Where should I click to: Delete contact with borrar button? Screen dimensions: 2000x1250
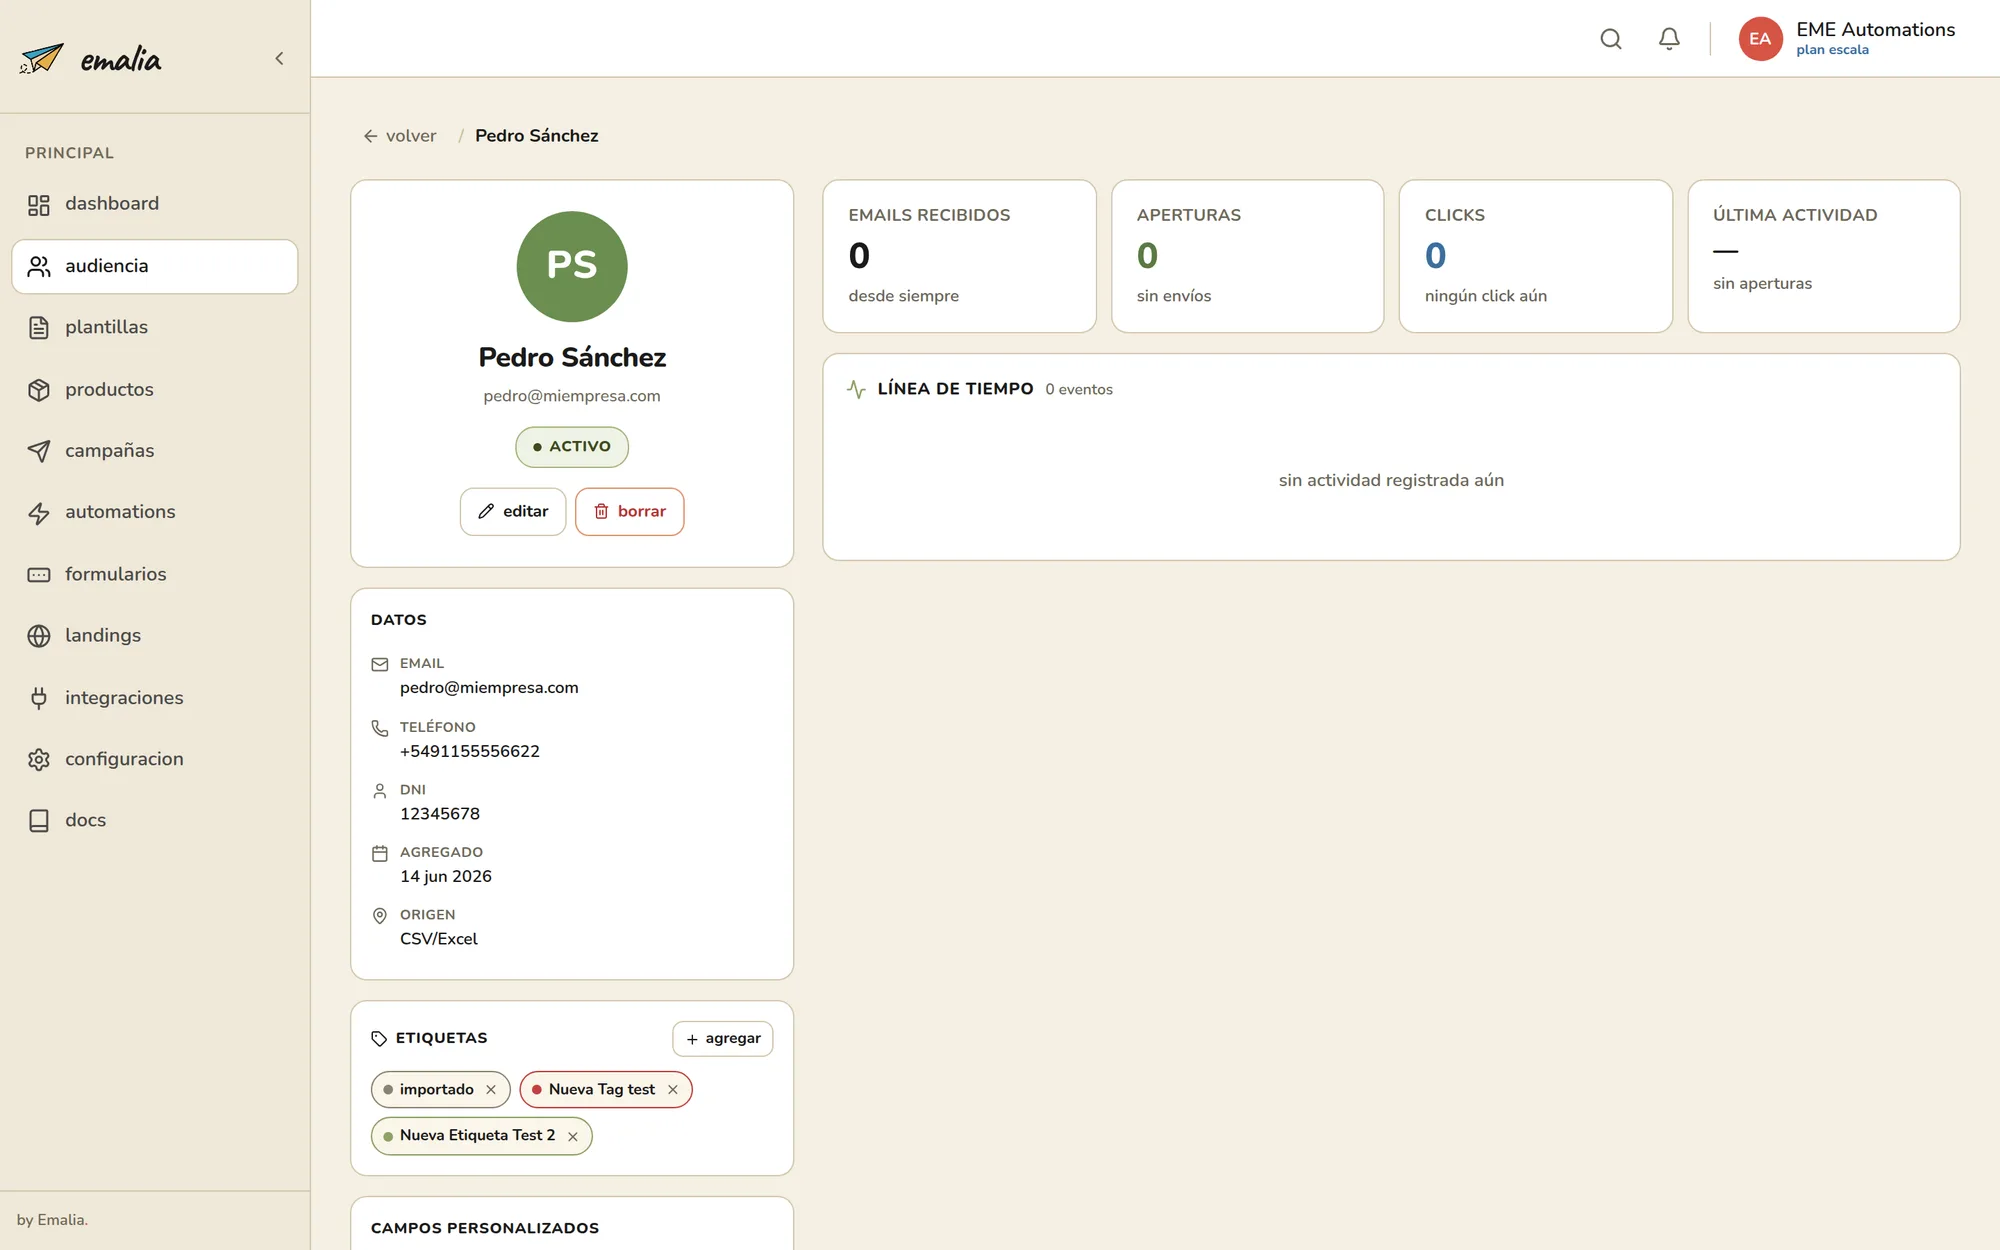[630, 511]
